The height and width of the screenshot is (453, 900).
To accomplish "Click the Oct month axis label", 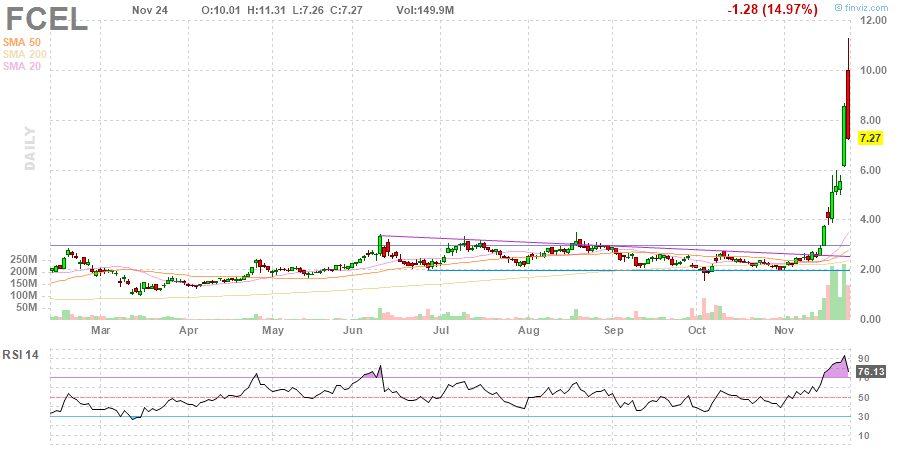I will (697, 330).
